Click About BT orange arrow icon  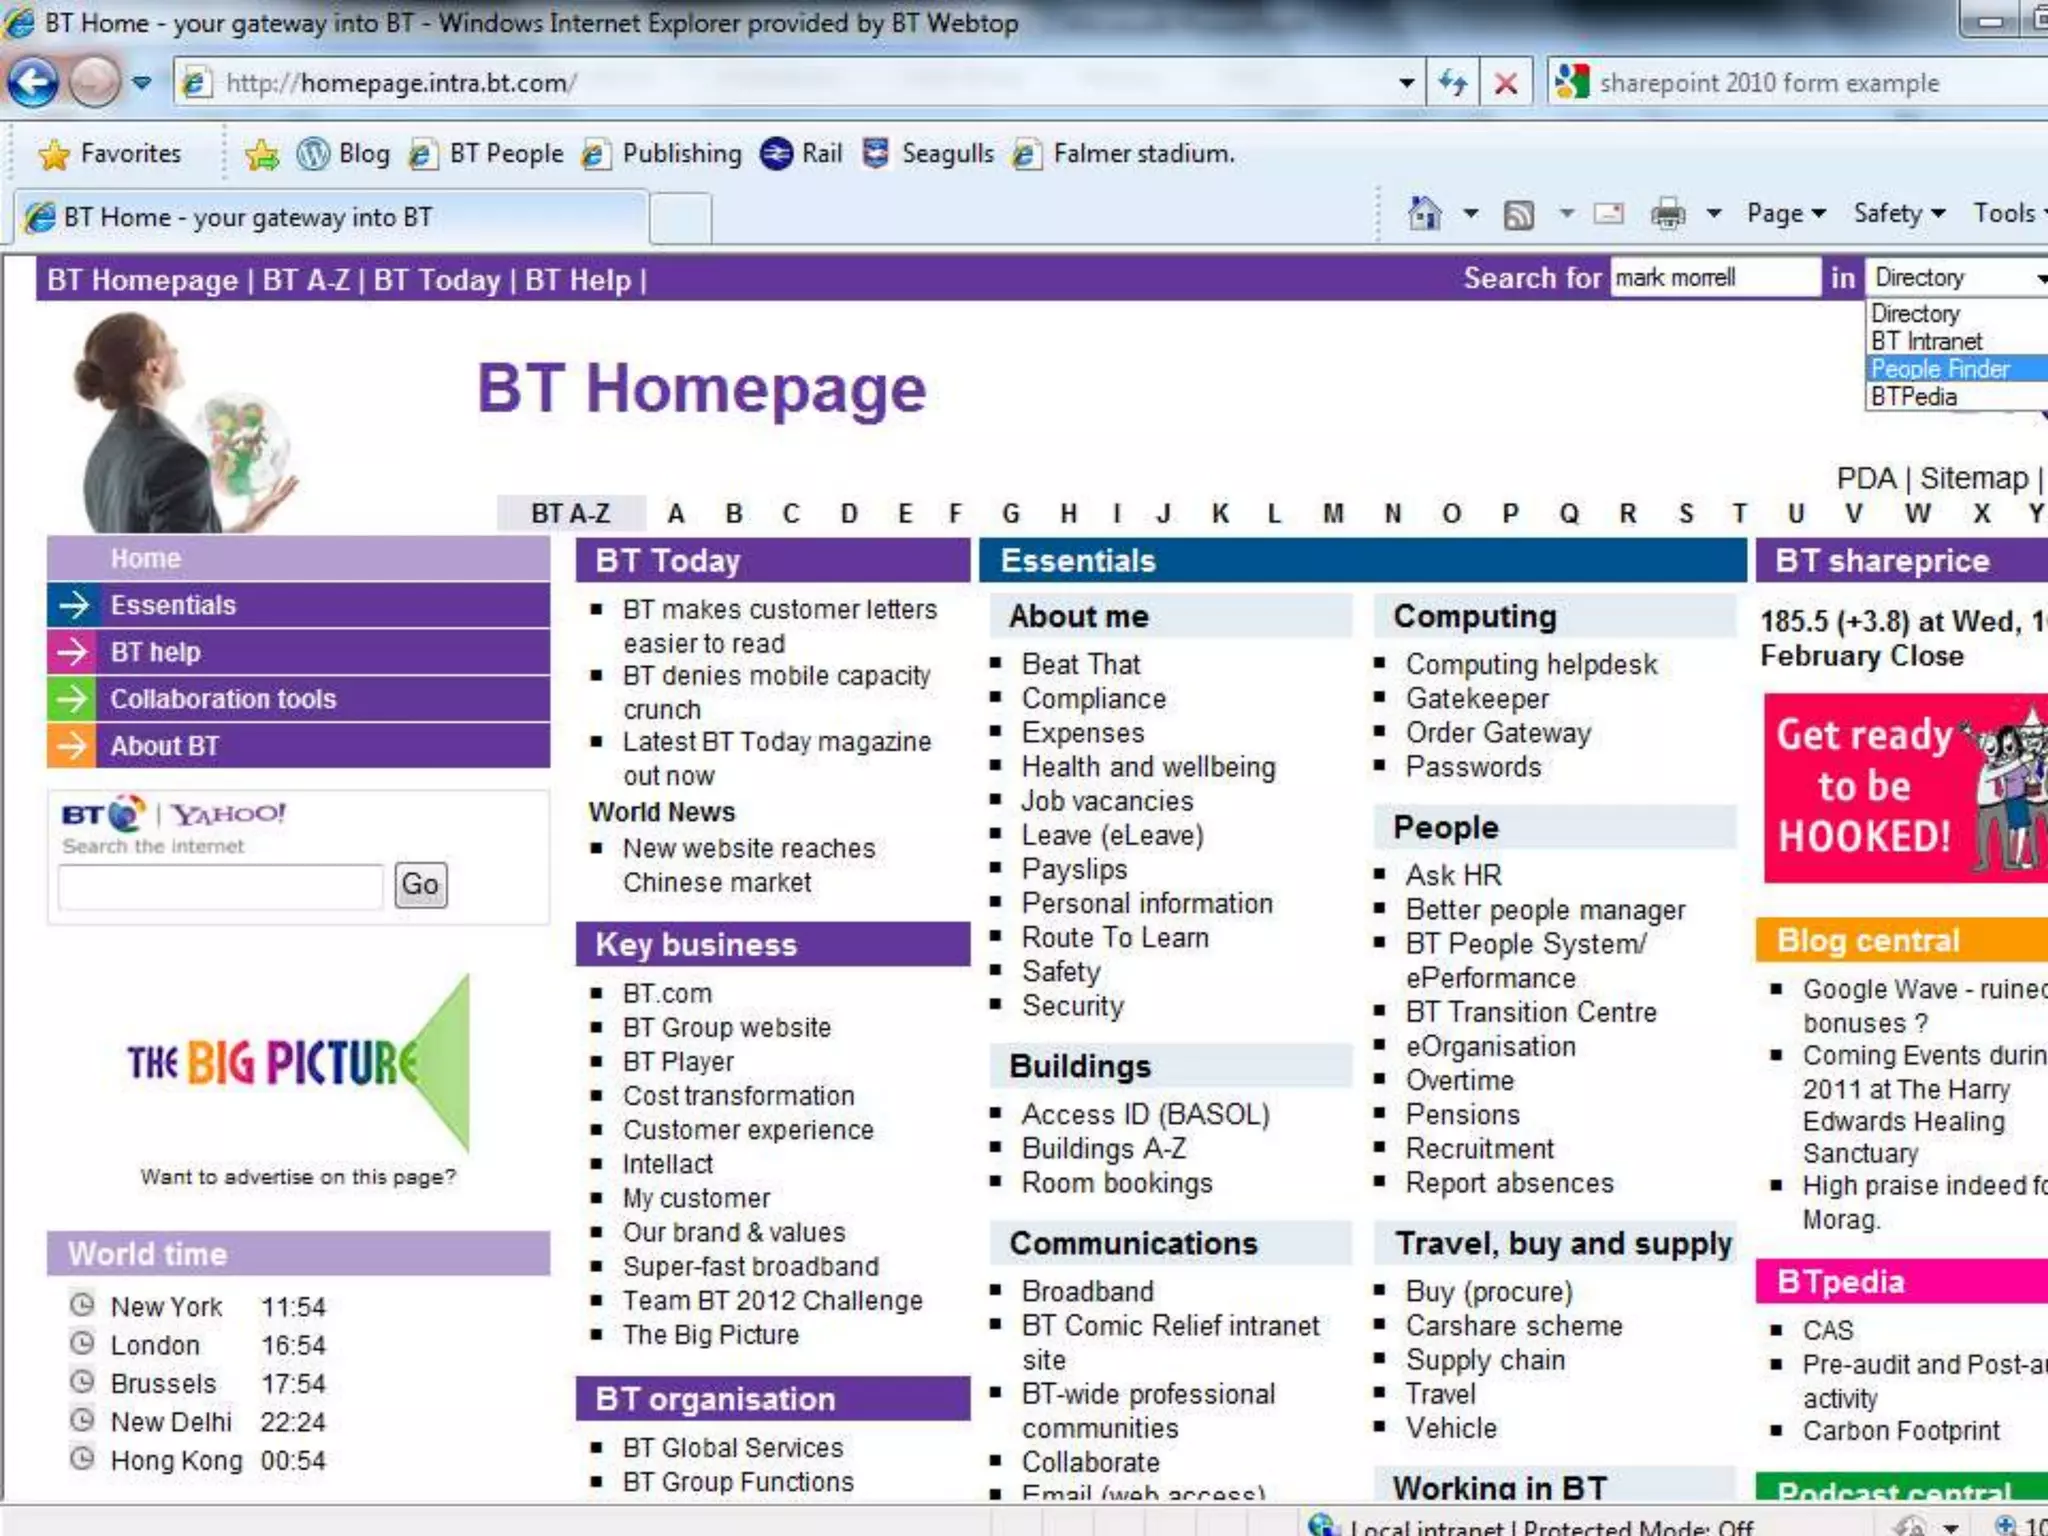73,746
